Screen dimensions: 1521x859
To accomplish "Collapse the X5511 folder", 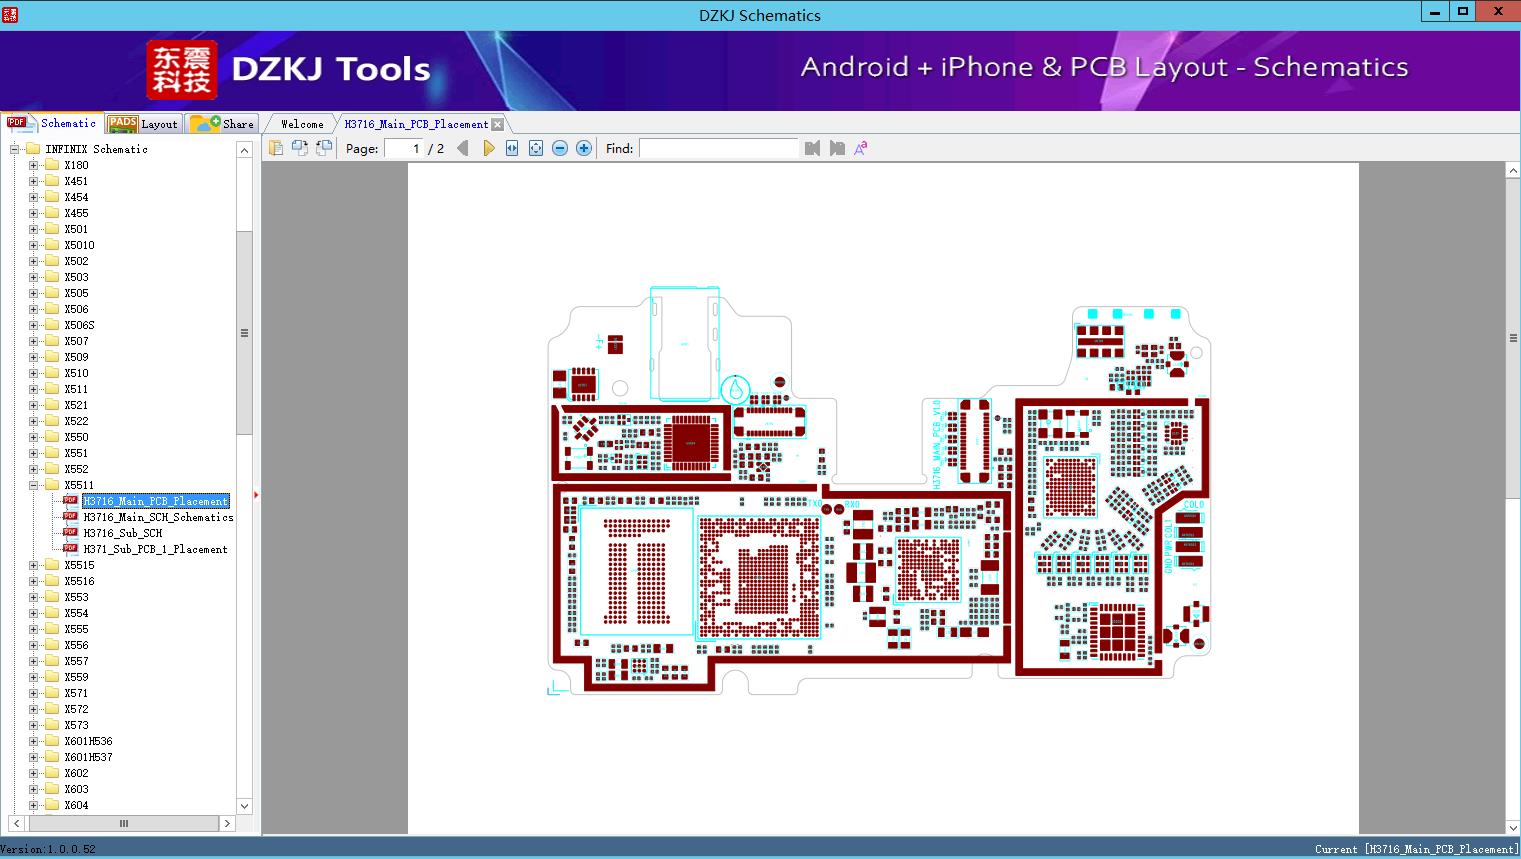I will pyautogui.click(x=33, y=485).
